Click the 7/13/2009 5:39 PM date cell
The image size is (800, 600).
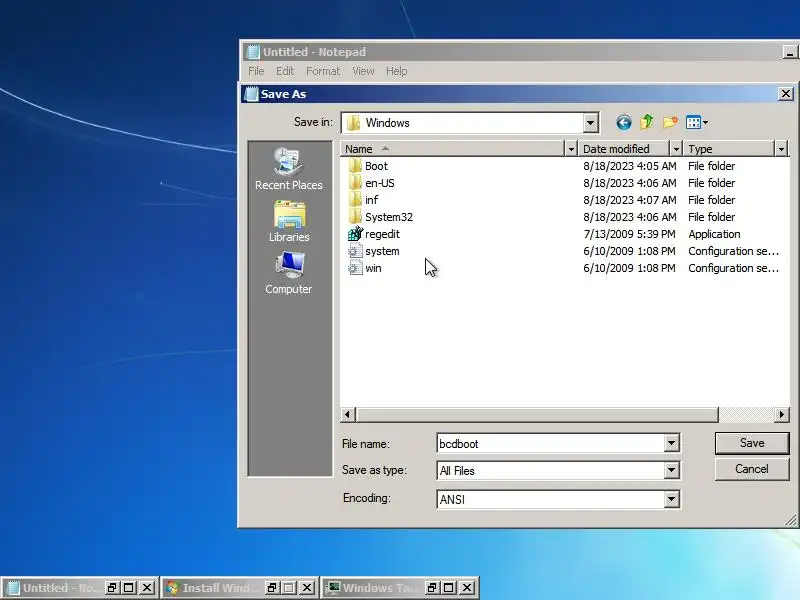(629, 234)
